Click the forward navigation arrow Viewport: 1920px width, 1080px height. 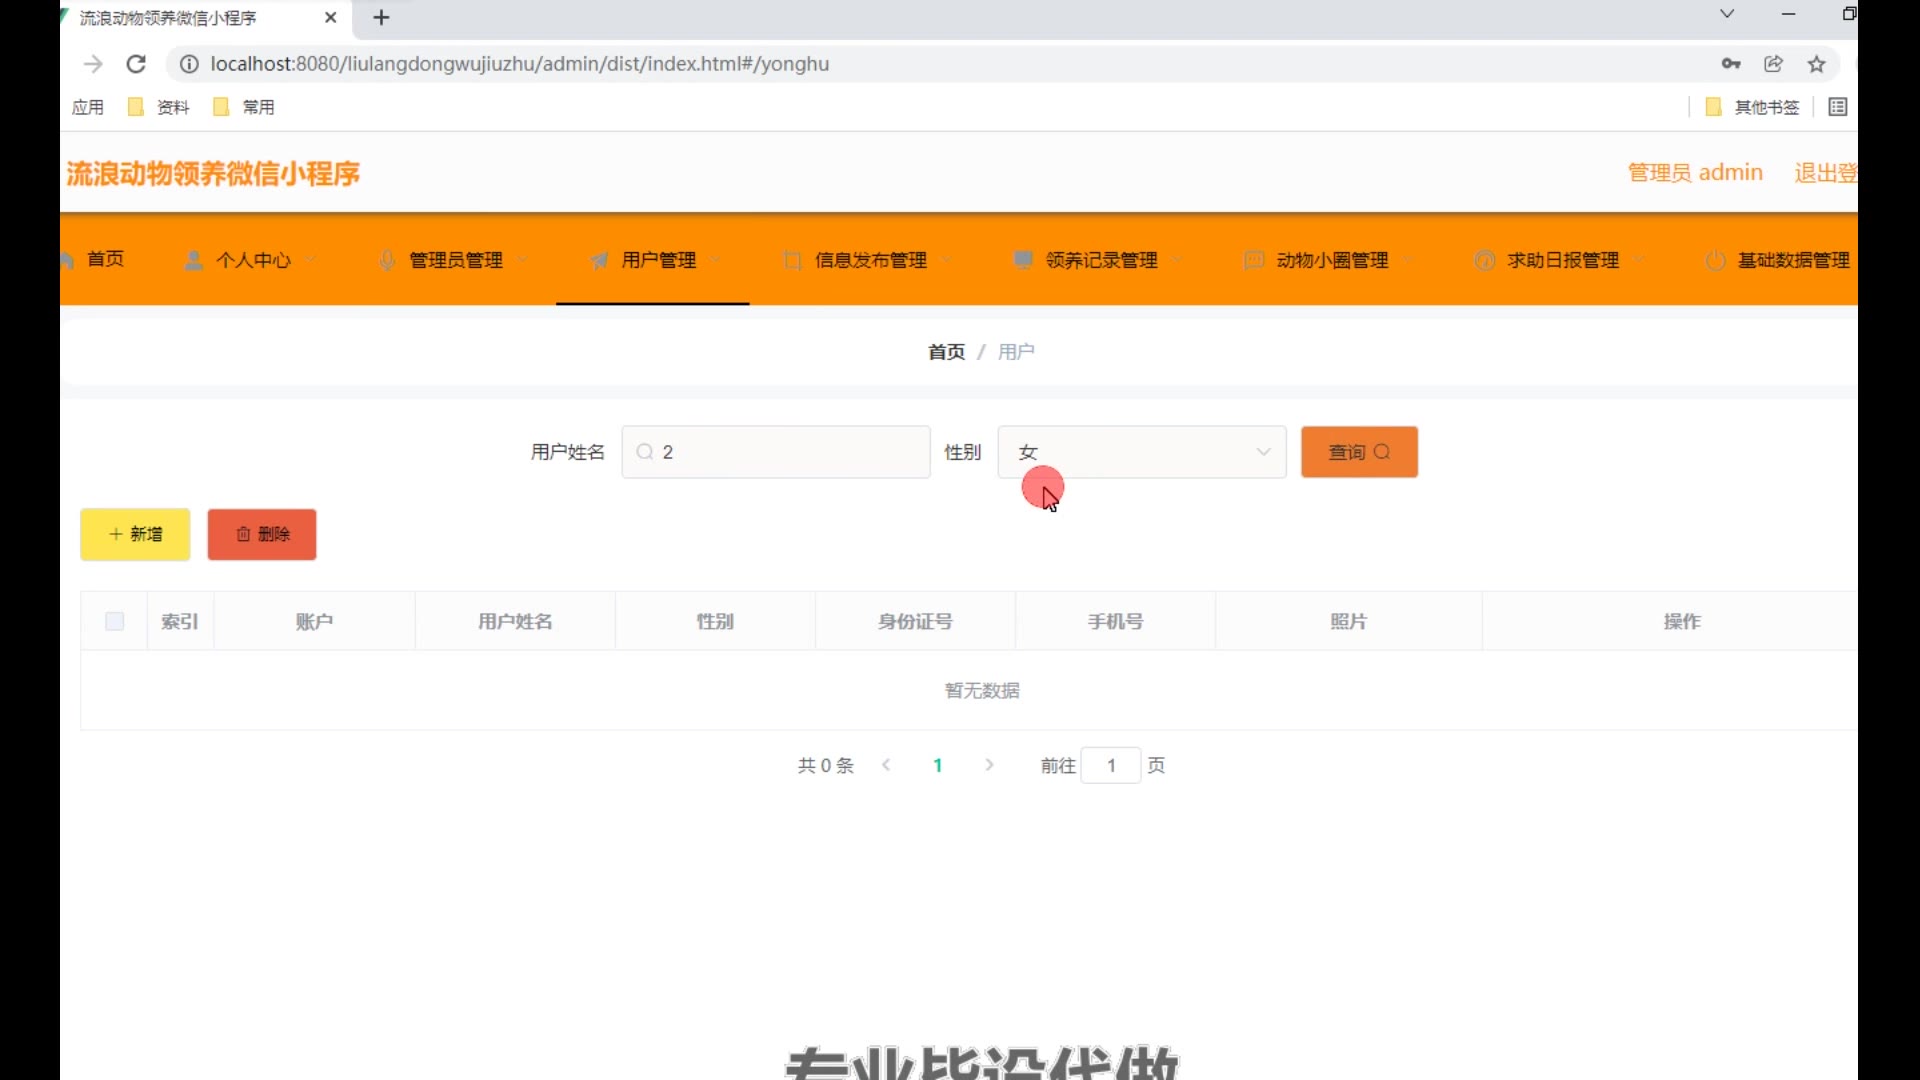coord(93,64)
